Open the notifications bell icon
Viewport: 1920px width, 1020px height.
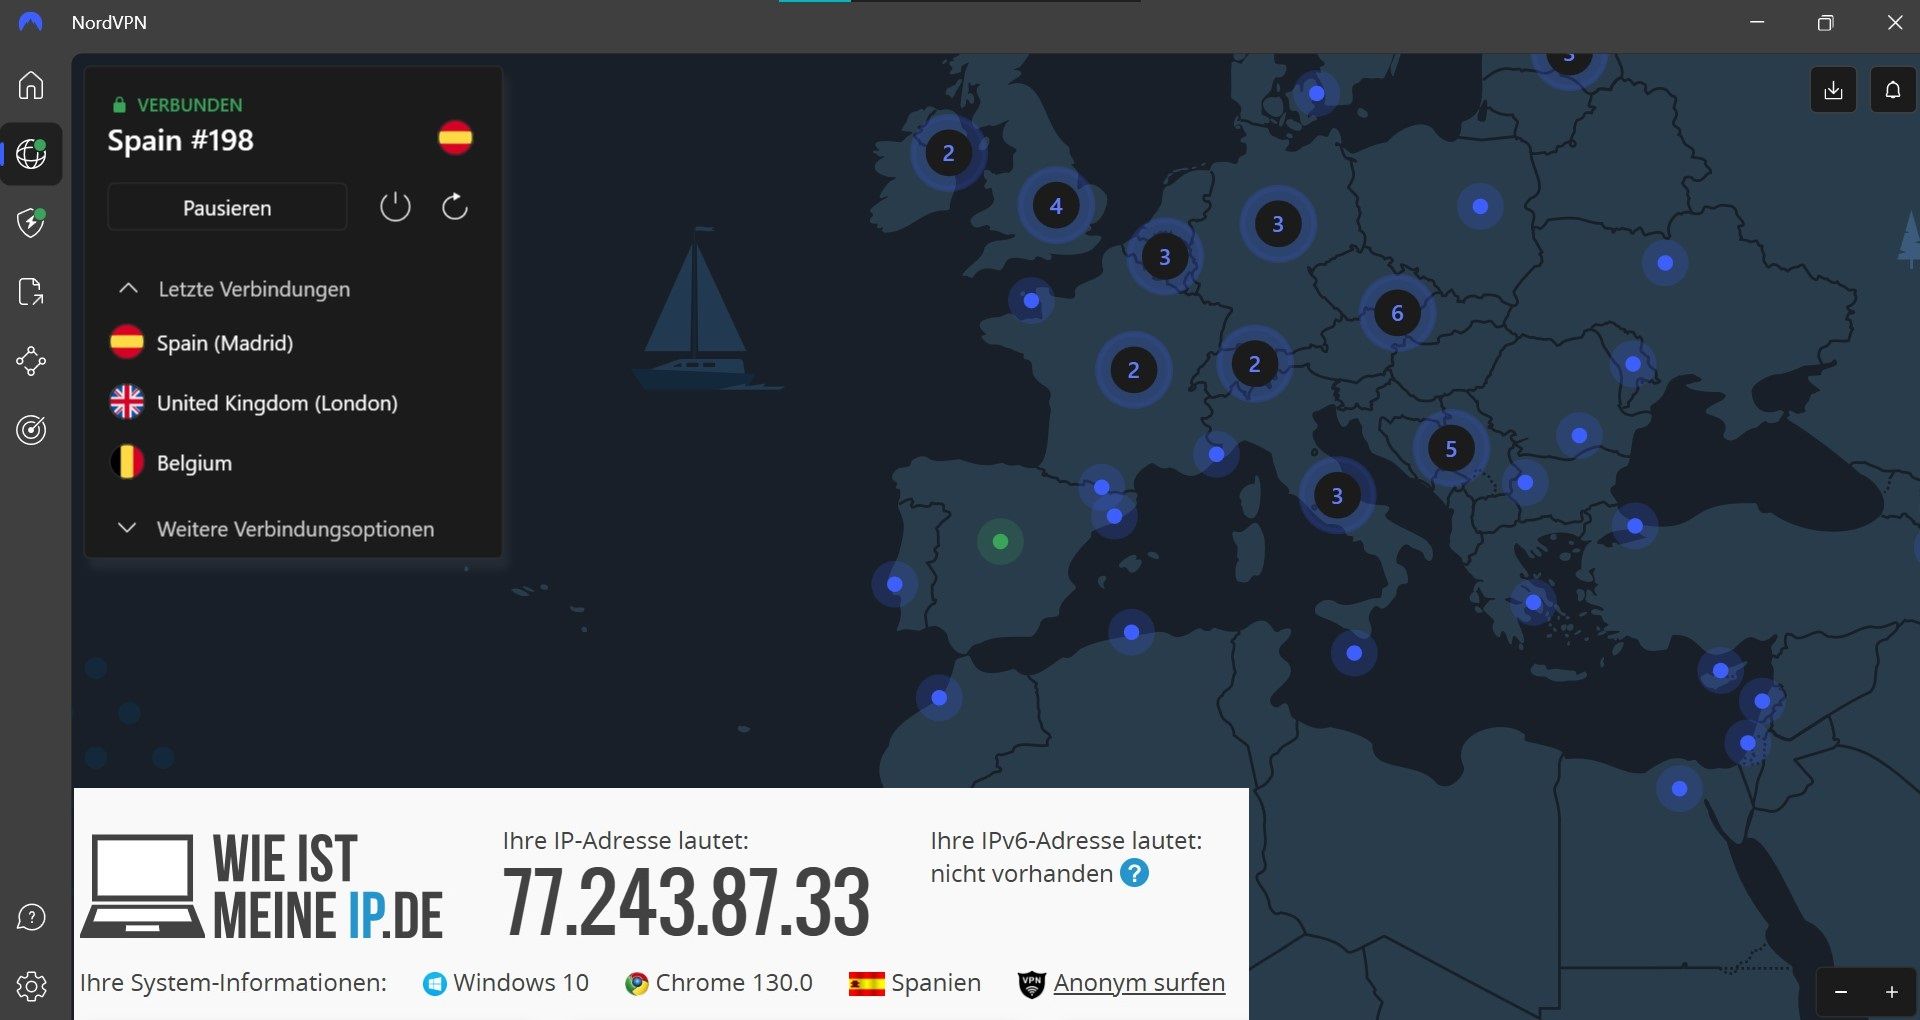tap(1893, 90)
